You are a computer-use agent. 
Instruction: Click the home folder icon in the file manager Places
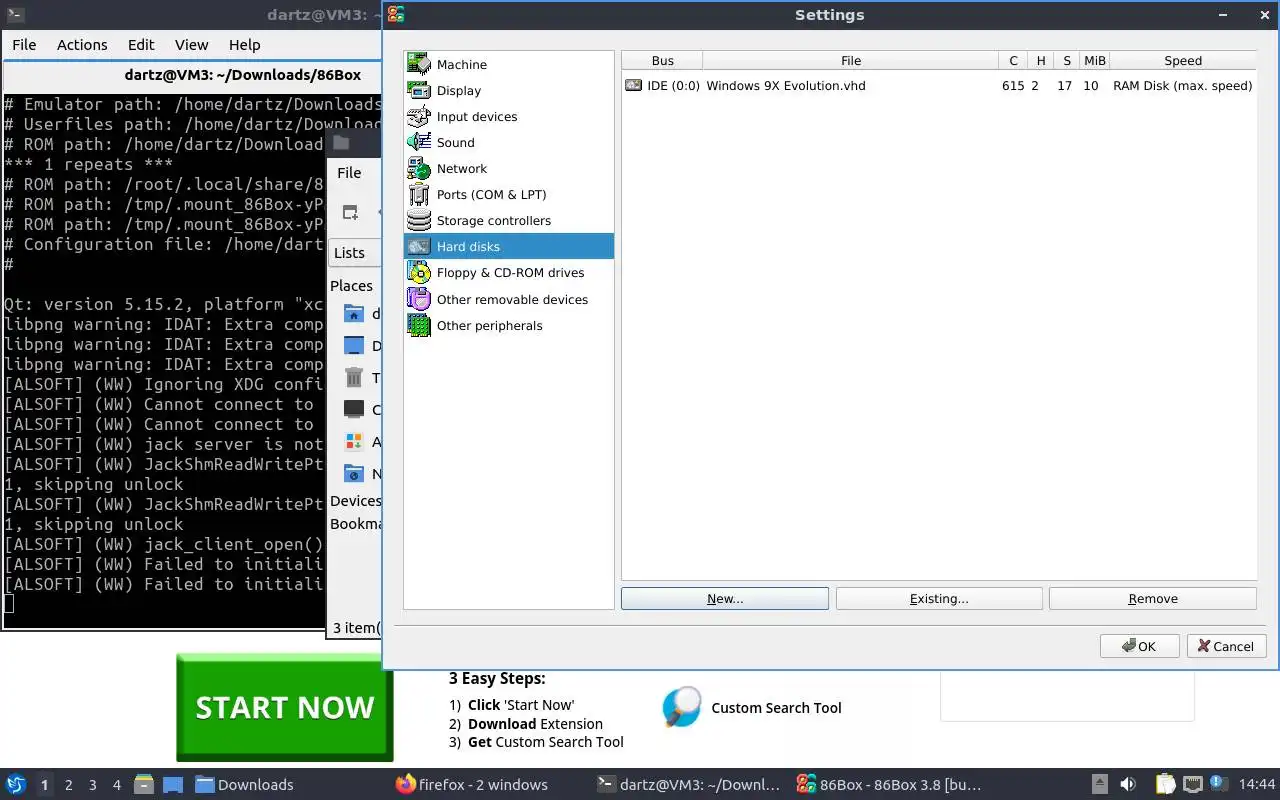pyautogui.click(x=353, y=313)
